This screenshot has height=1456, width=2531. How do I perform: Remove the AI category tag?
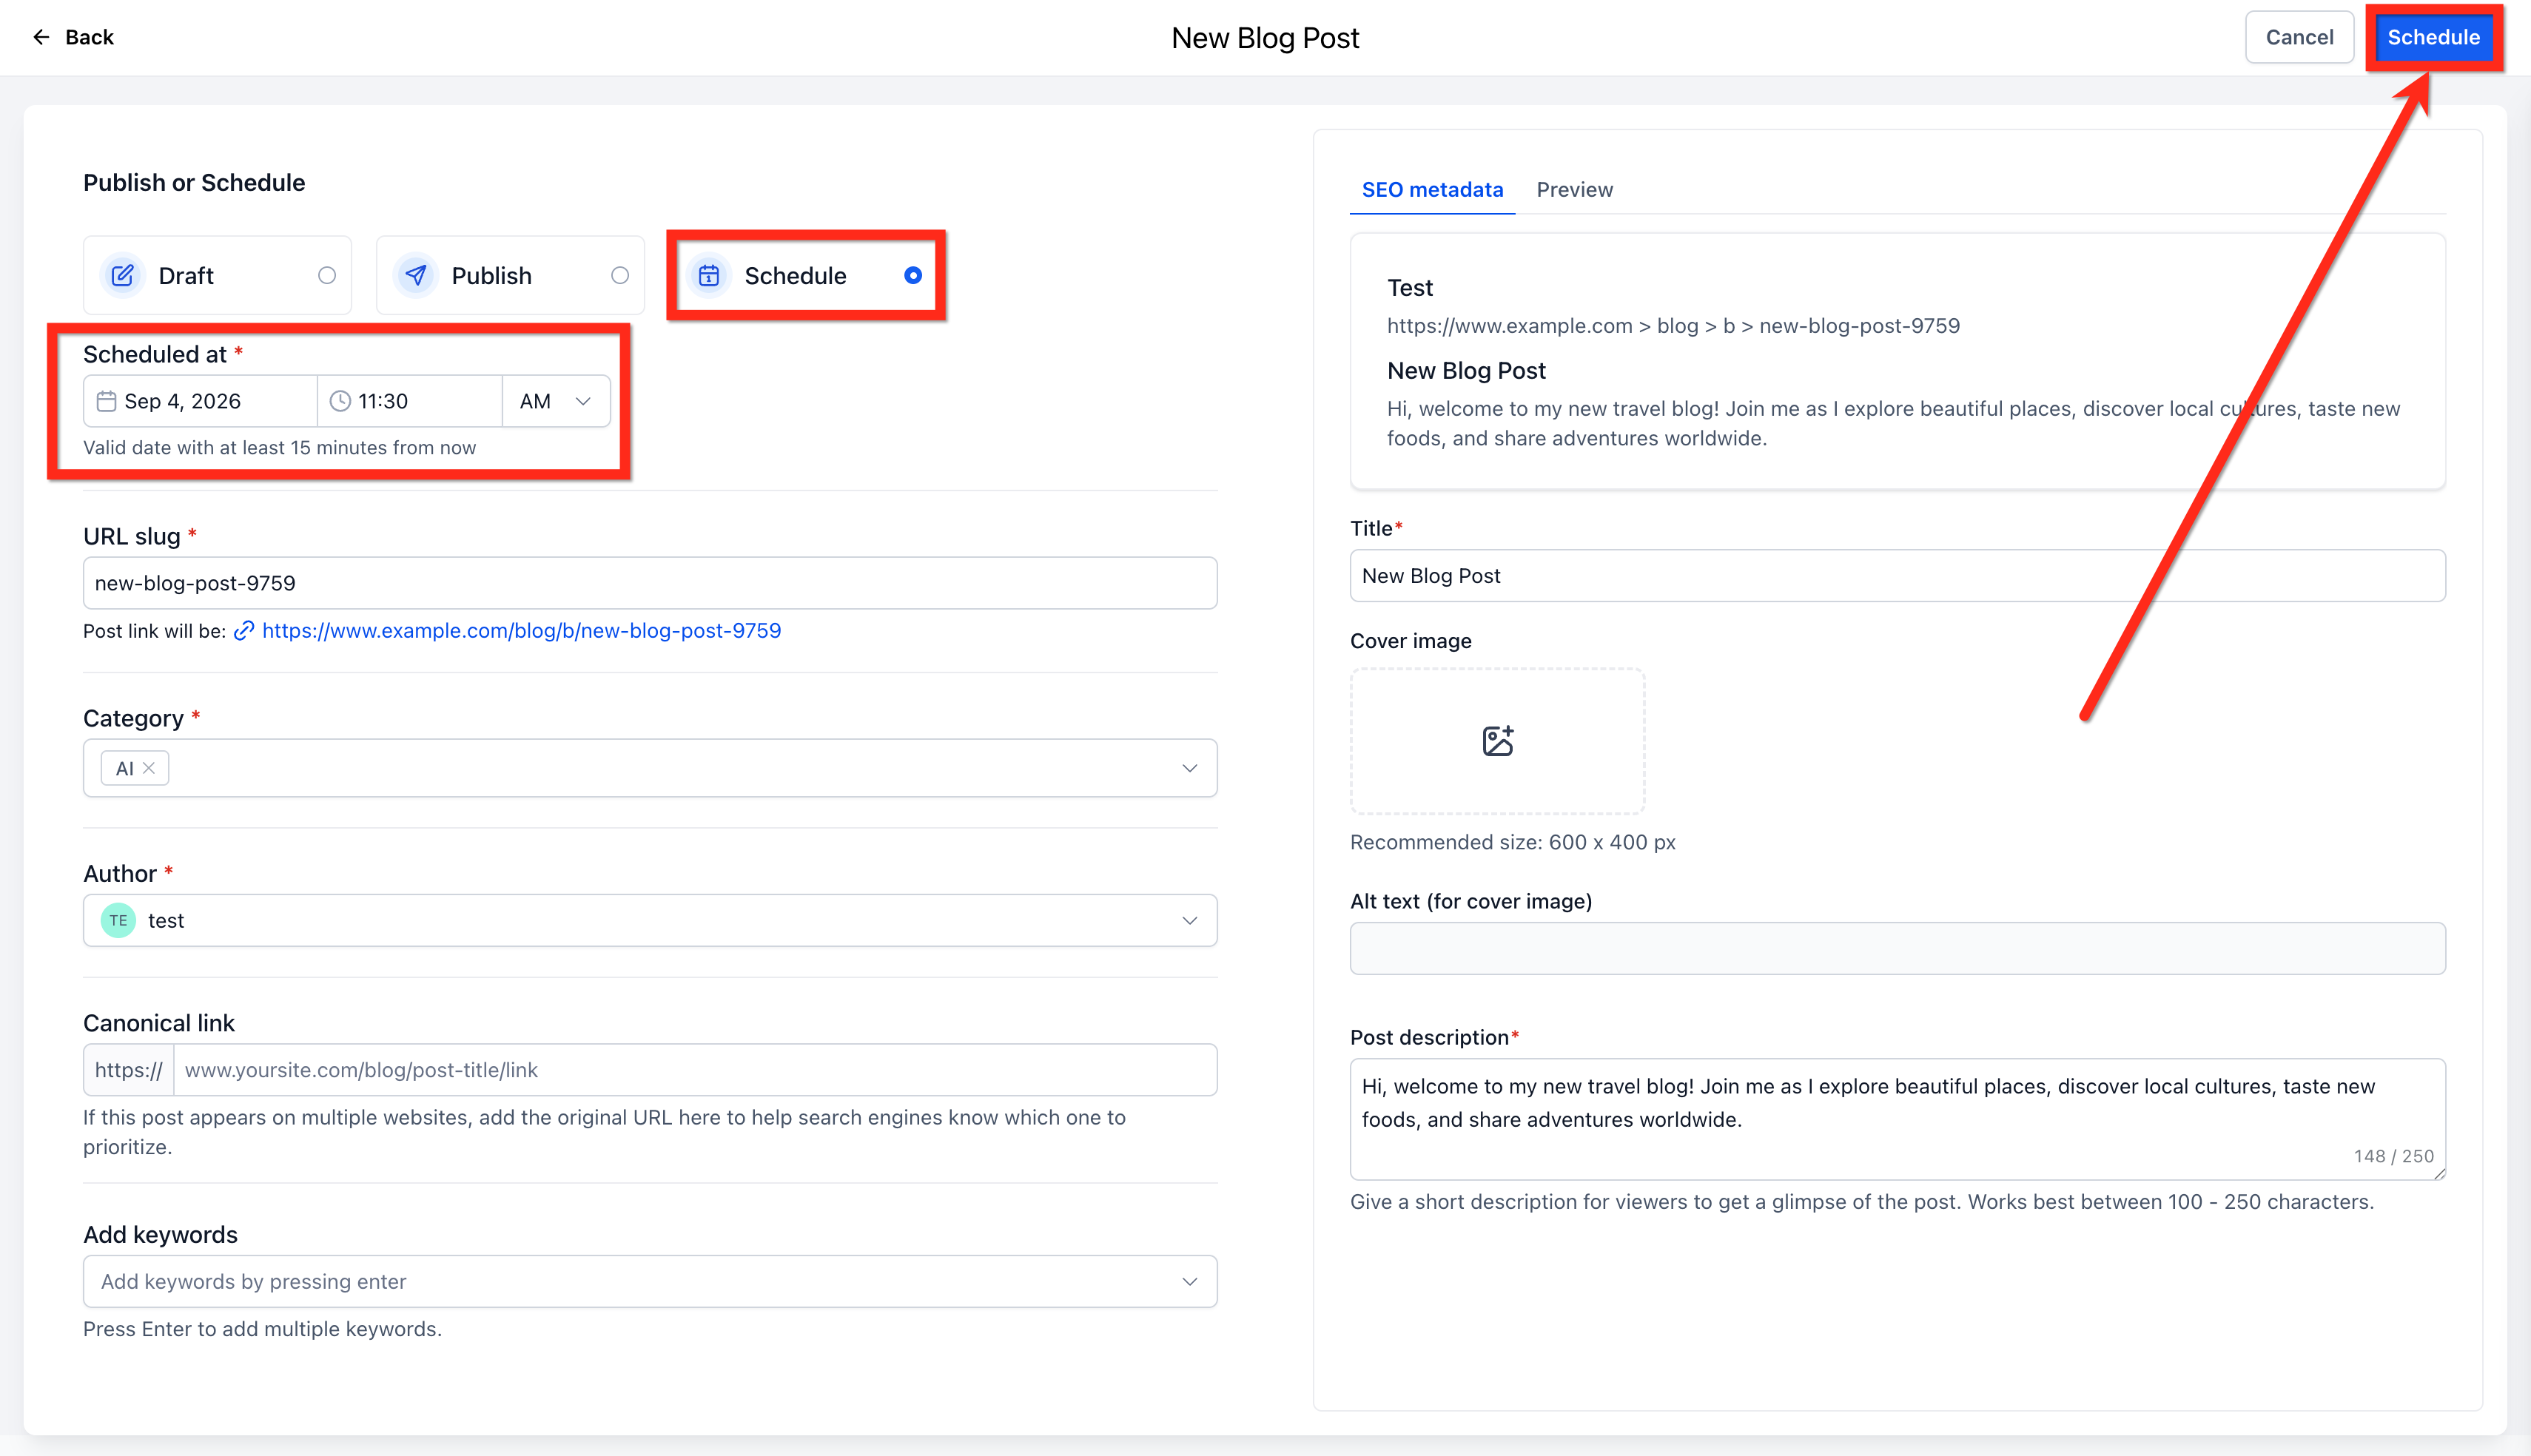point(149,768)
